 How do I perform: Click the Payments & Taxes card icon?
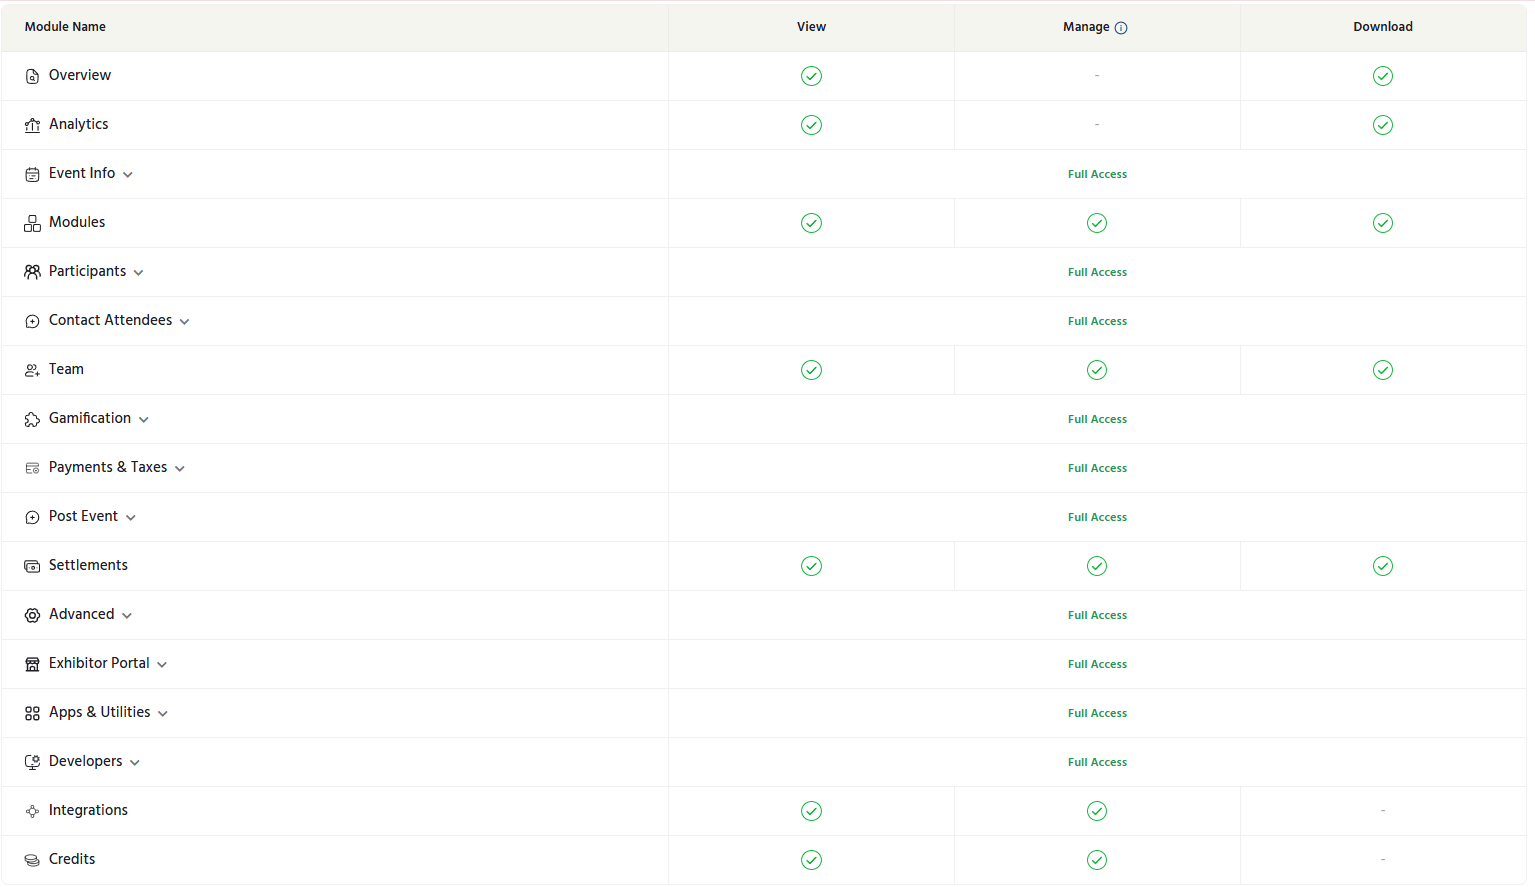click(x=32, y=468)
